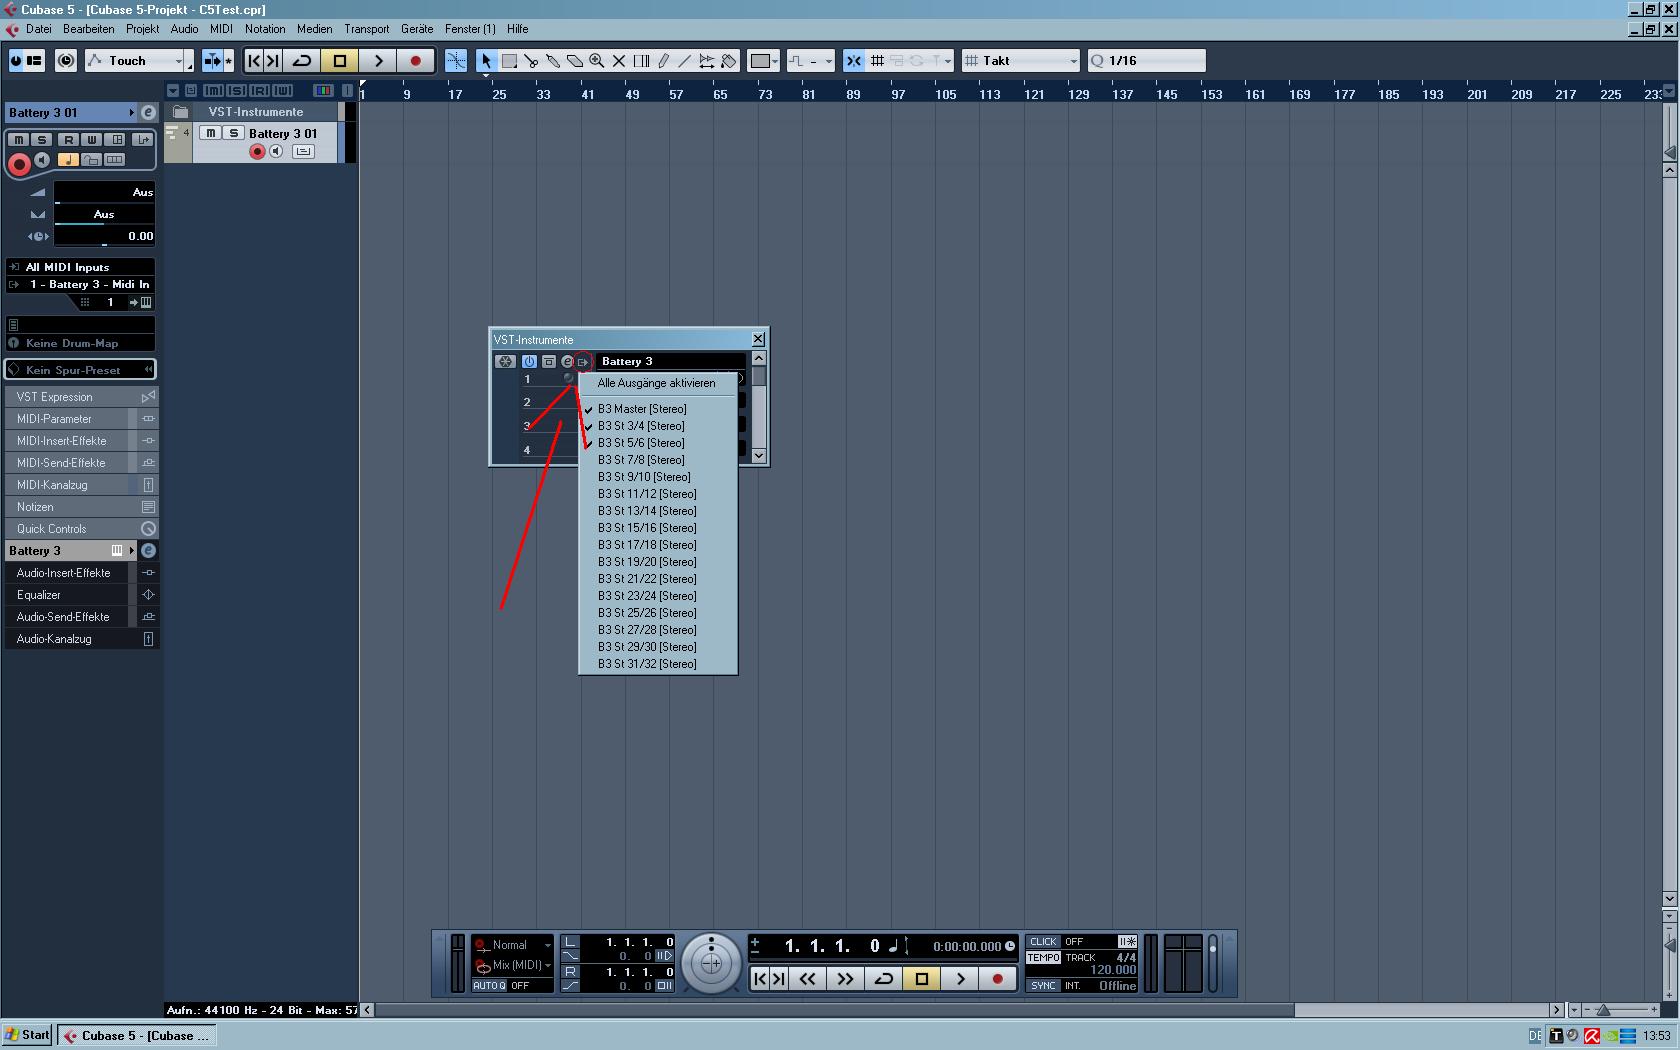
Task: Select the Range Selection tool
Action: [x=509, y=61]
